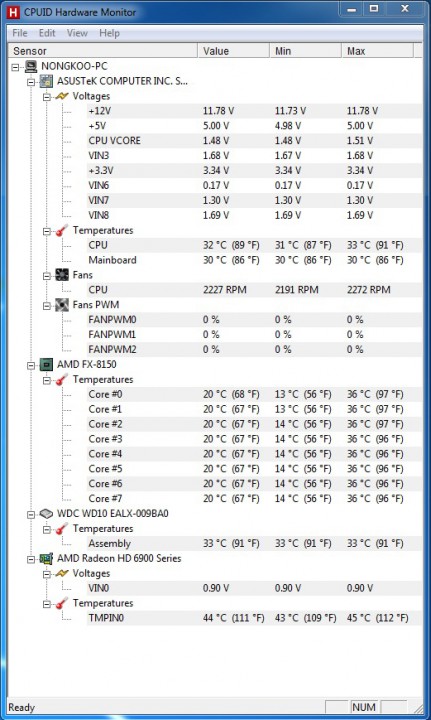Collapse the Fans PWM group
Screen dimensions: 431x720
point(46,306)
